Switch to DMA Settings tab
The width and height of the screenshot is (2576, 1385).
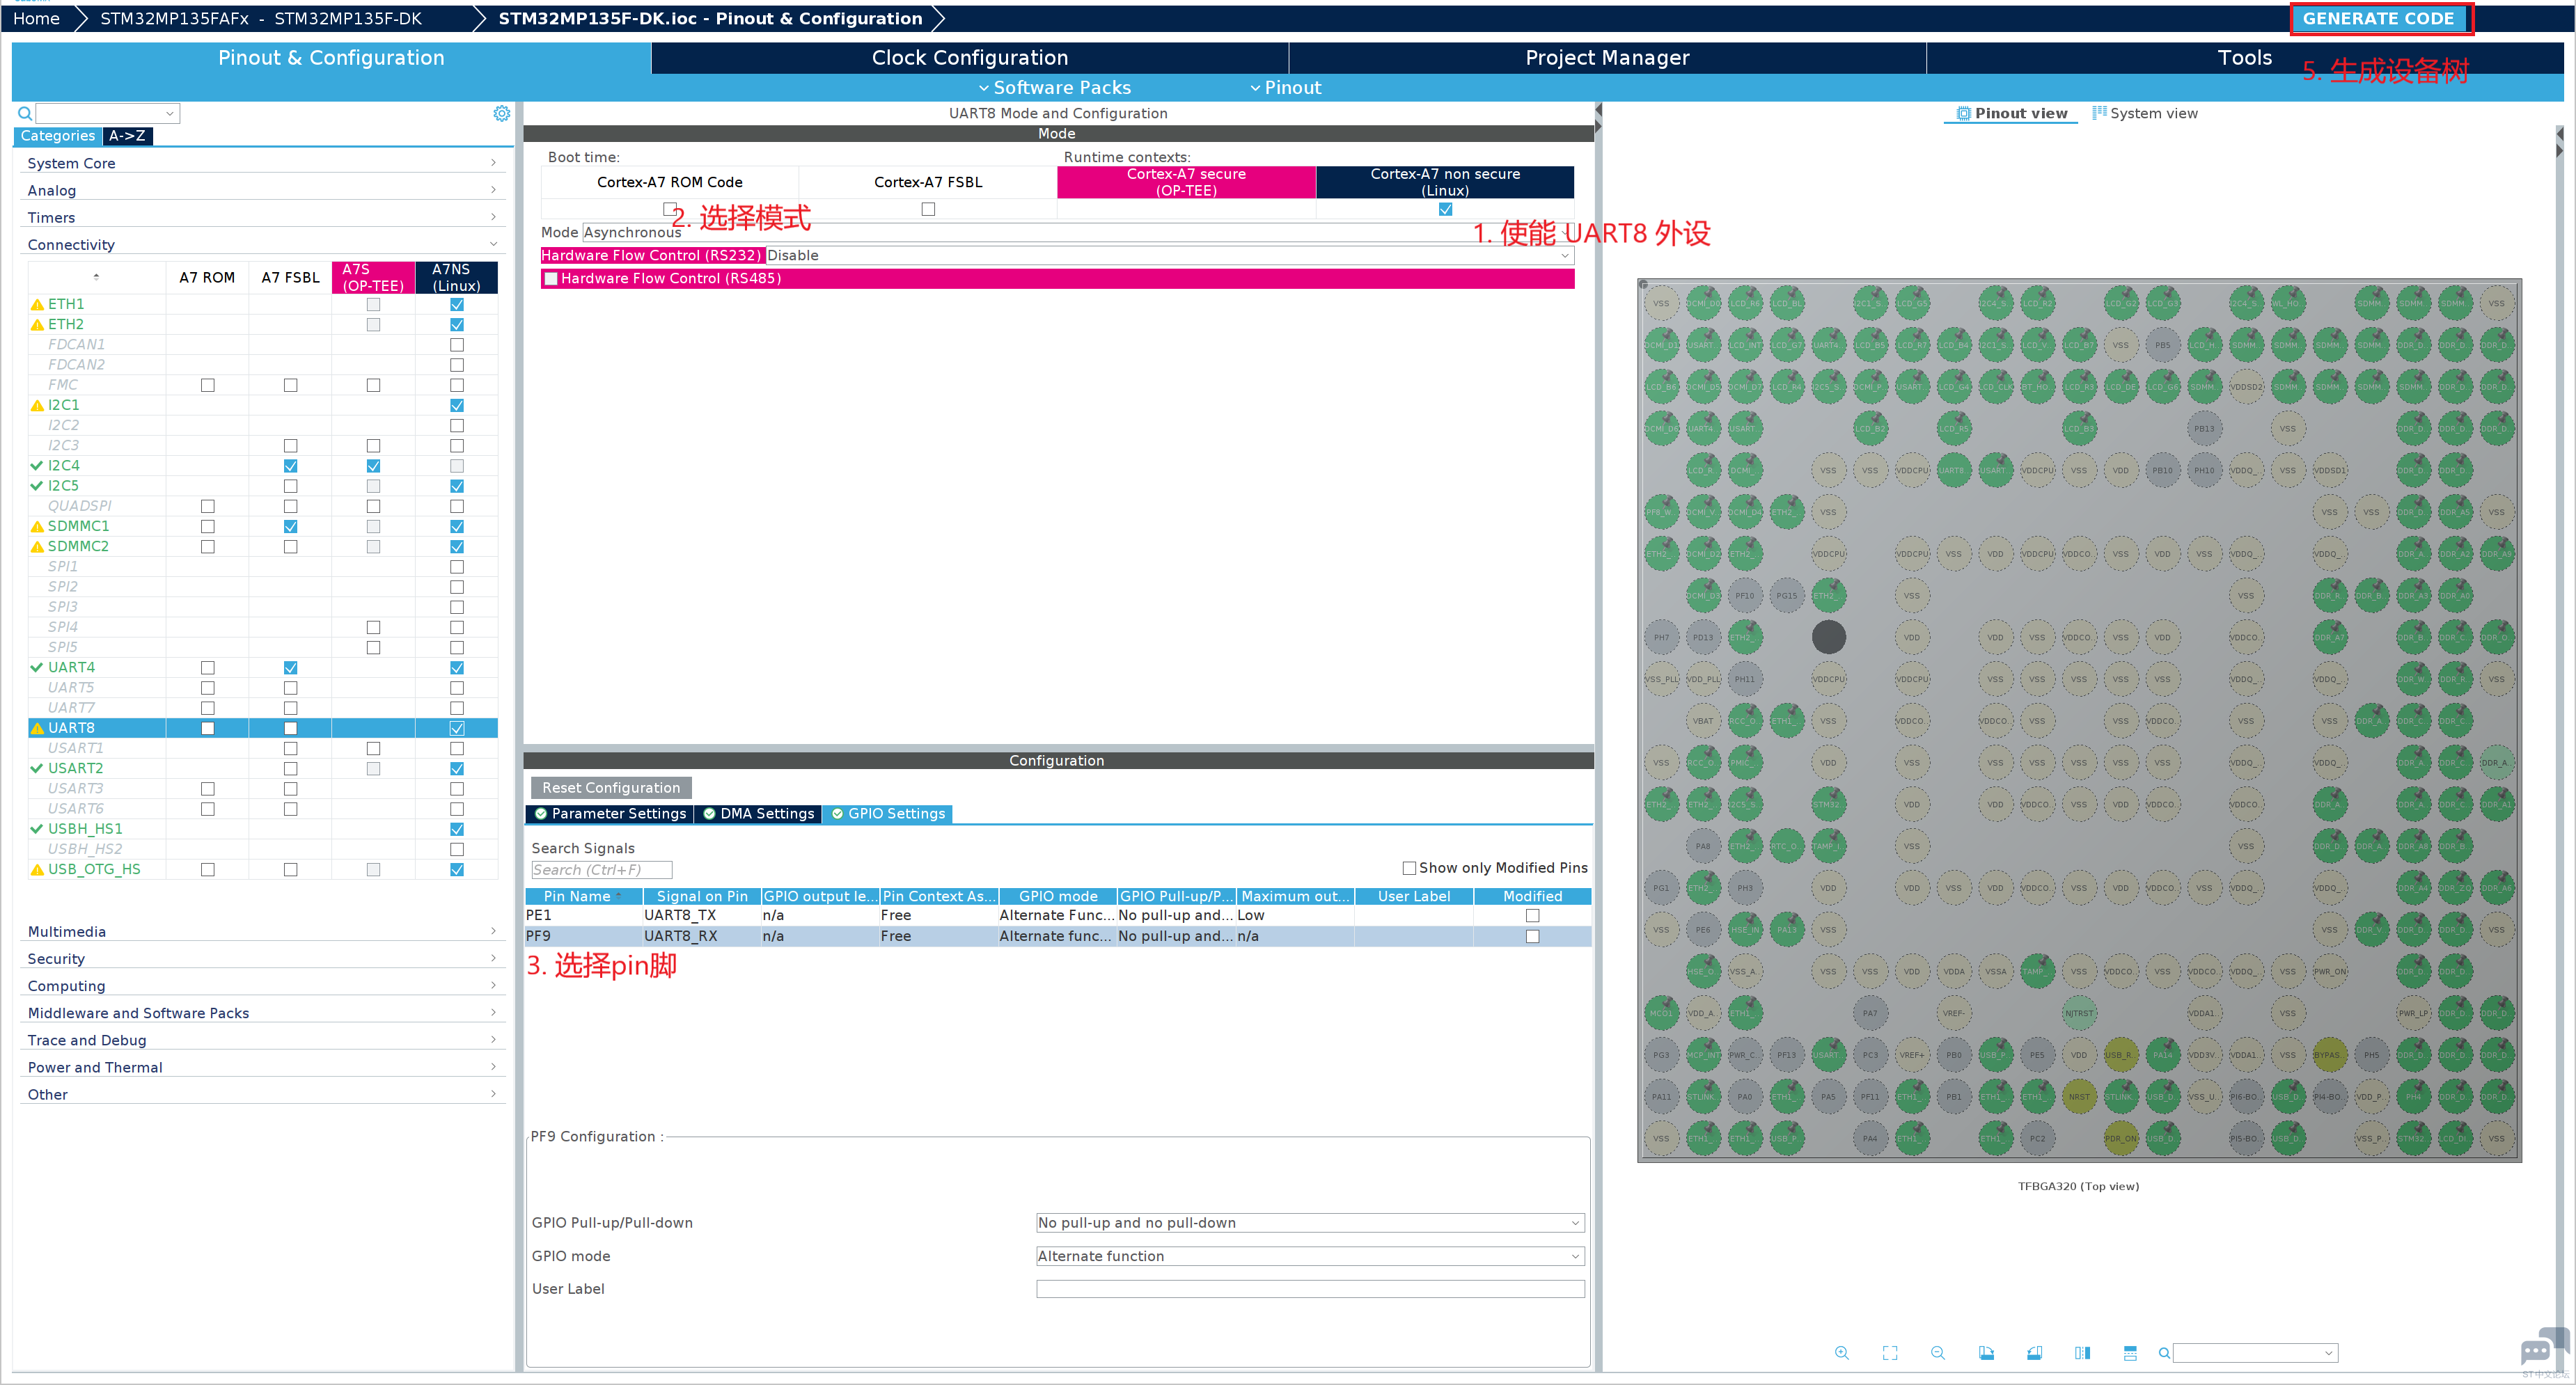[x=758, y=813]
